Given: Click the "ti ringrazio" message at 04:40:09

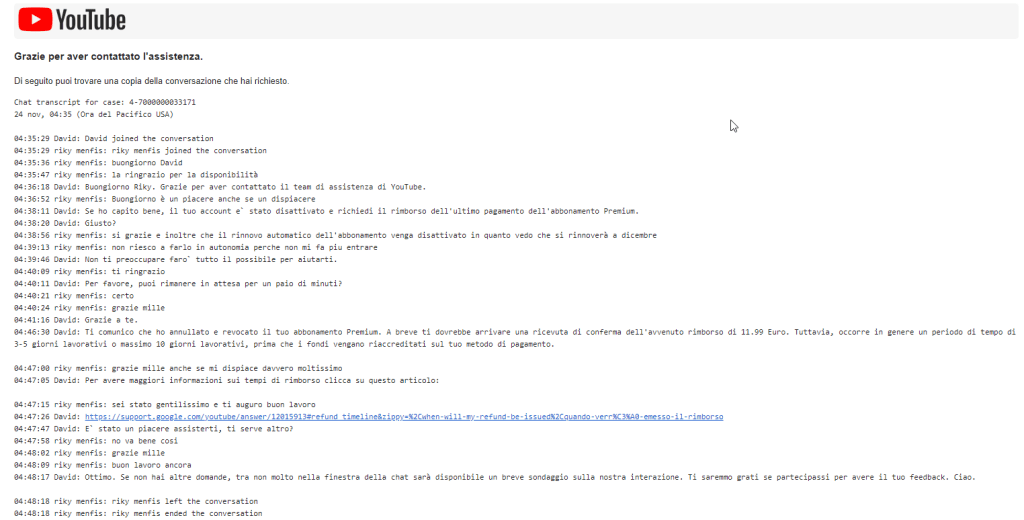Looking at the screenshot, I should (x=107, y=271).
